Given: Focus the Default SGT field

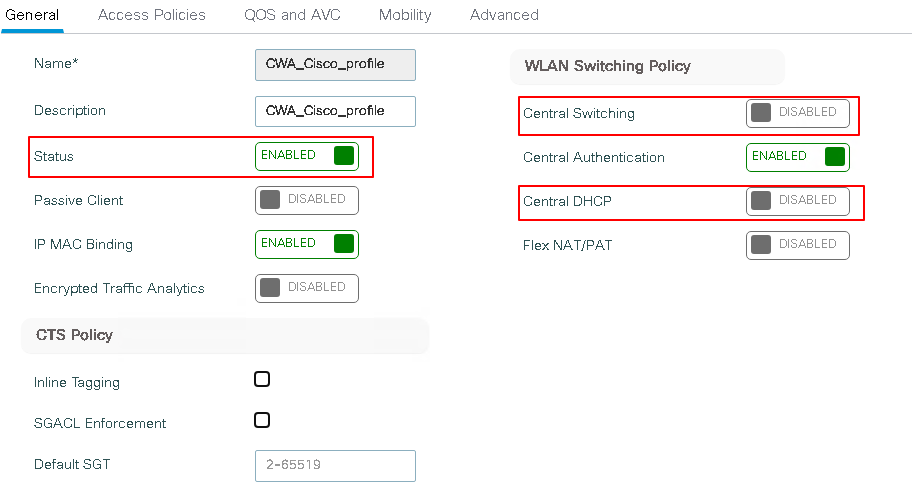Looking at the screenshot, I should 335,465.
